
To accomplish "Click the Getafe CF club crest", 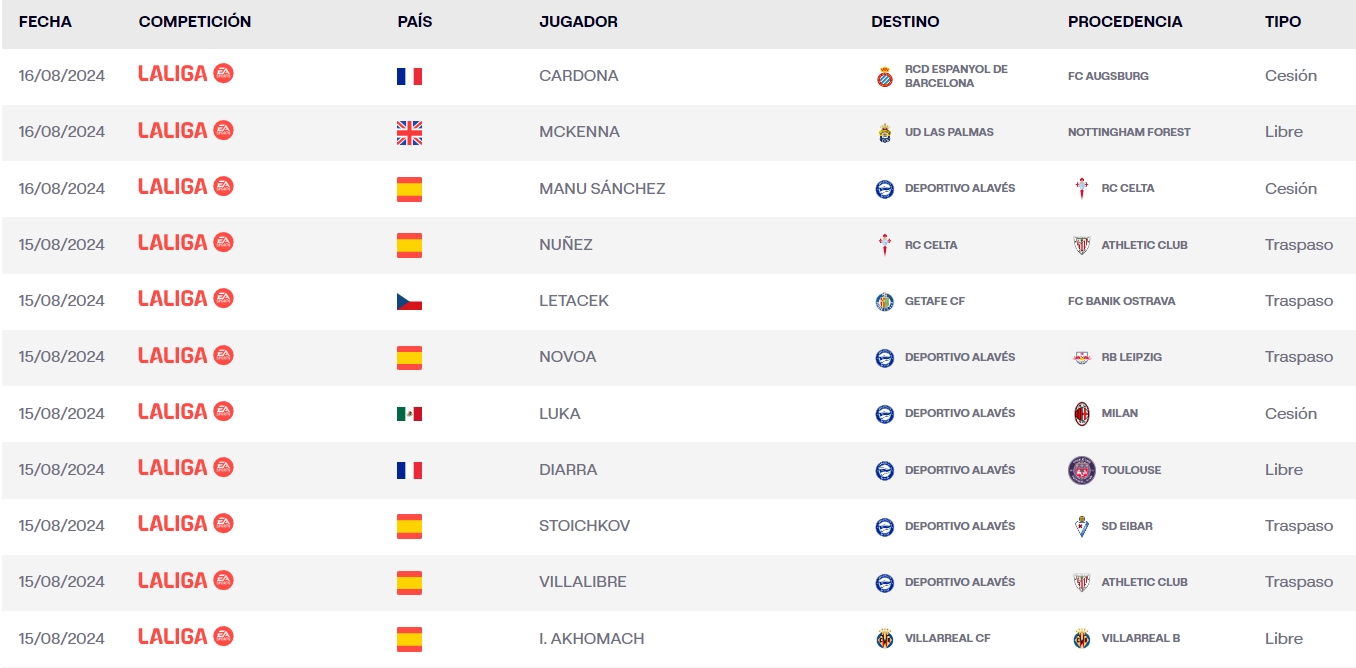I will point(884,301).
